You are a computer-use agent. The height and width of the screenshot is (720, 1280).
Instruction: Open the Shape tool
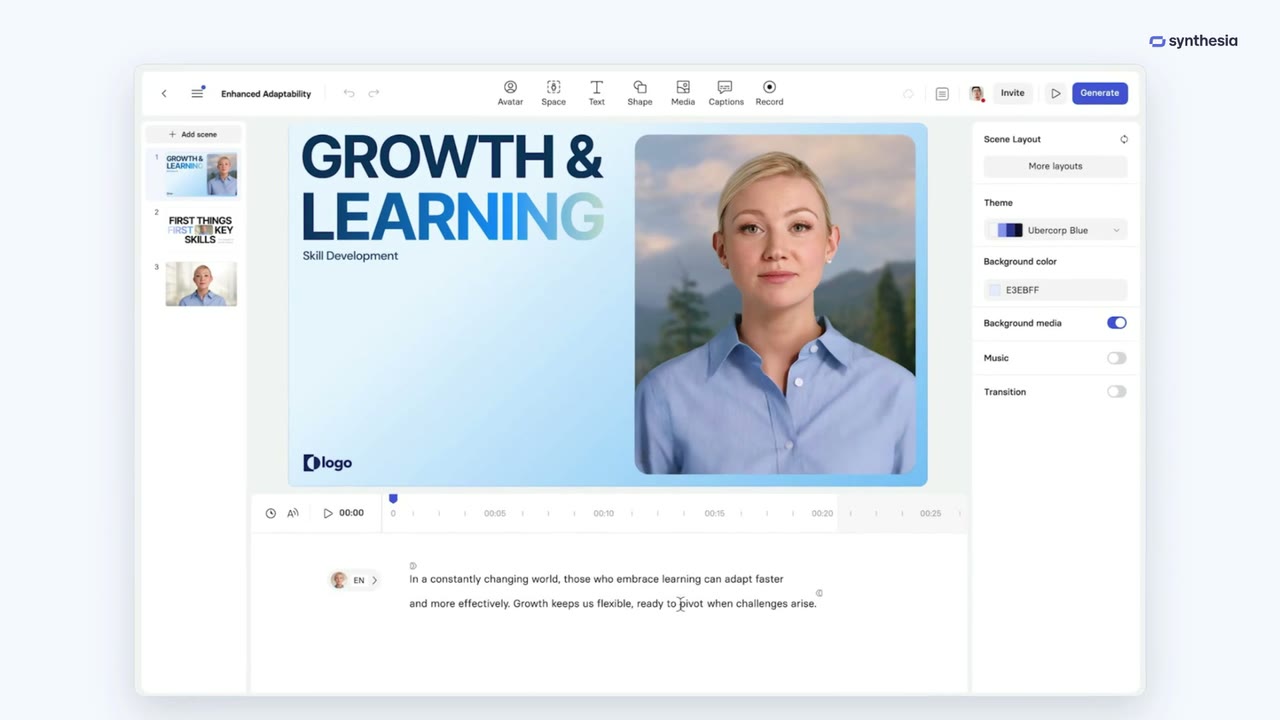coord(640,93)
